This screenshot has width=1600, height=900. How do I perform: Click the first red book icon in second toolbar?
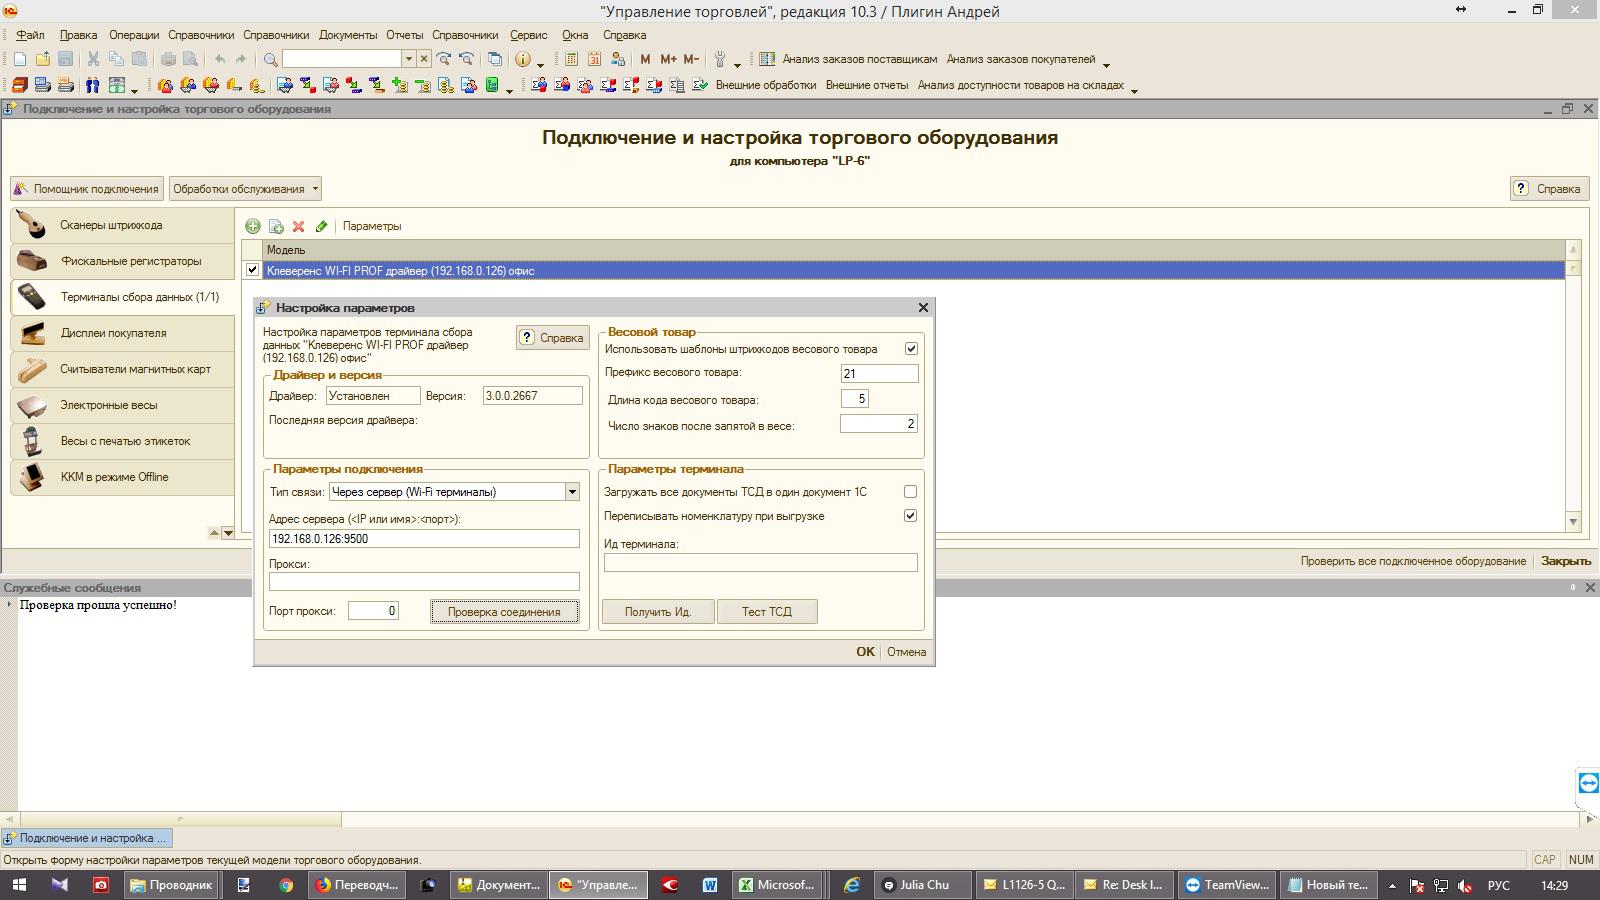click(19, 85)
